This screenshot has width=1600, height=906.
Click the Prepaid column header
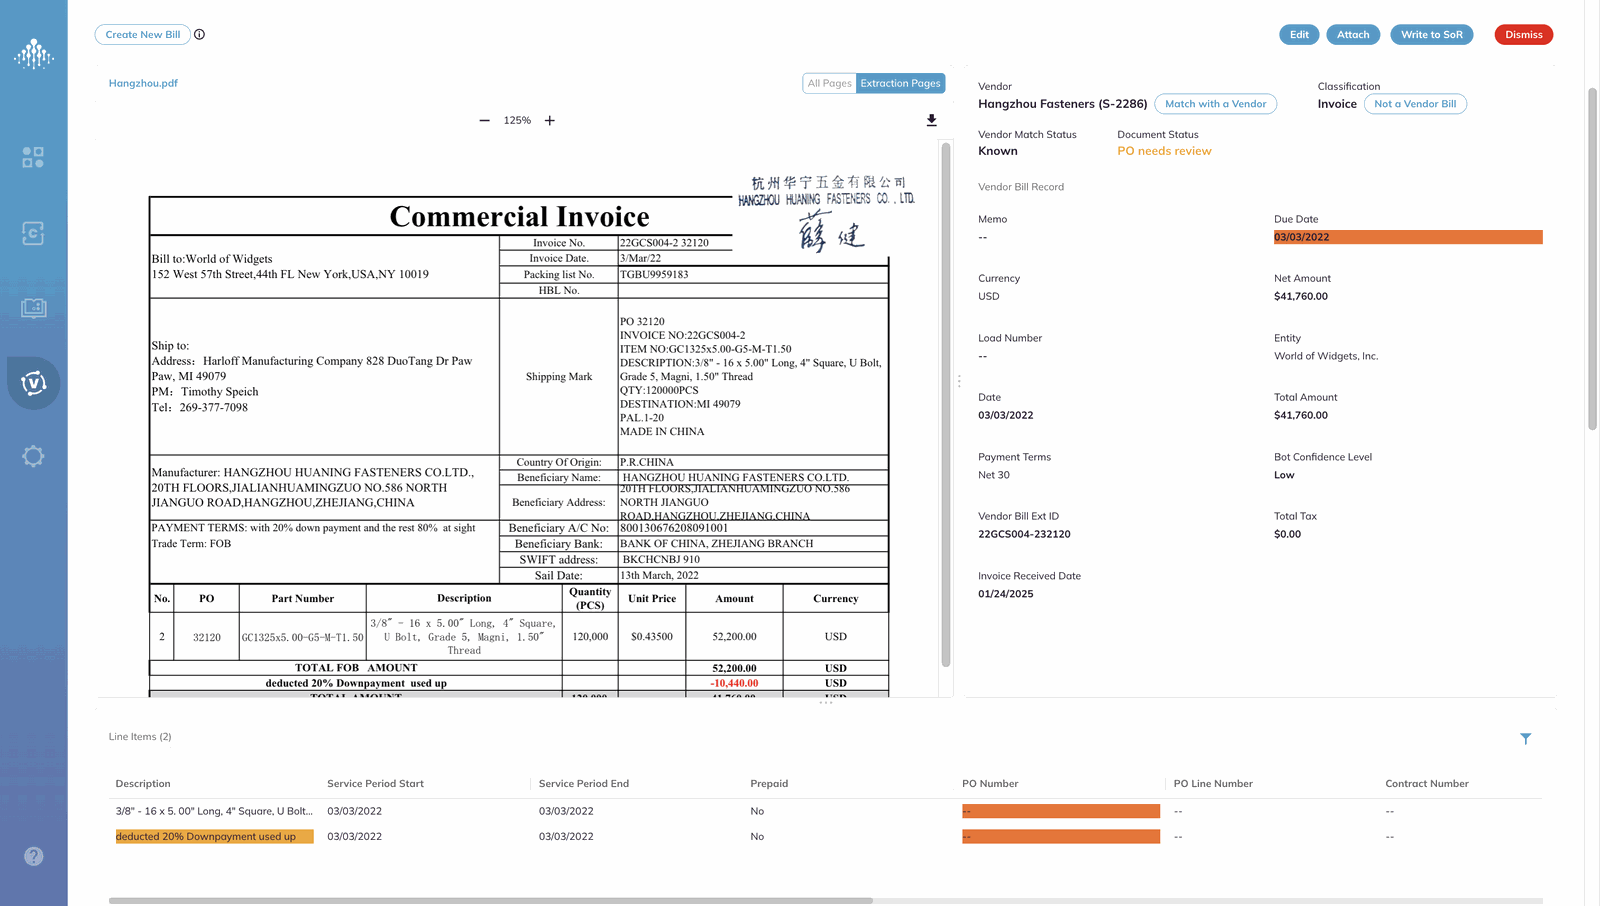point(769,784)
